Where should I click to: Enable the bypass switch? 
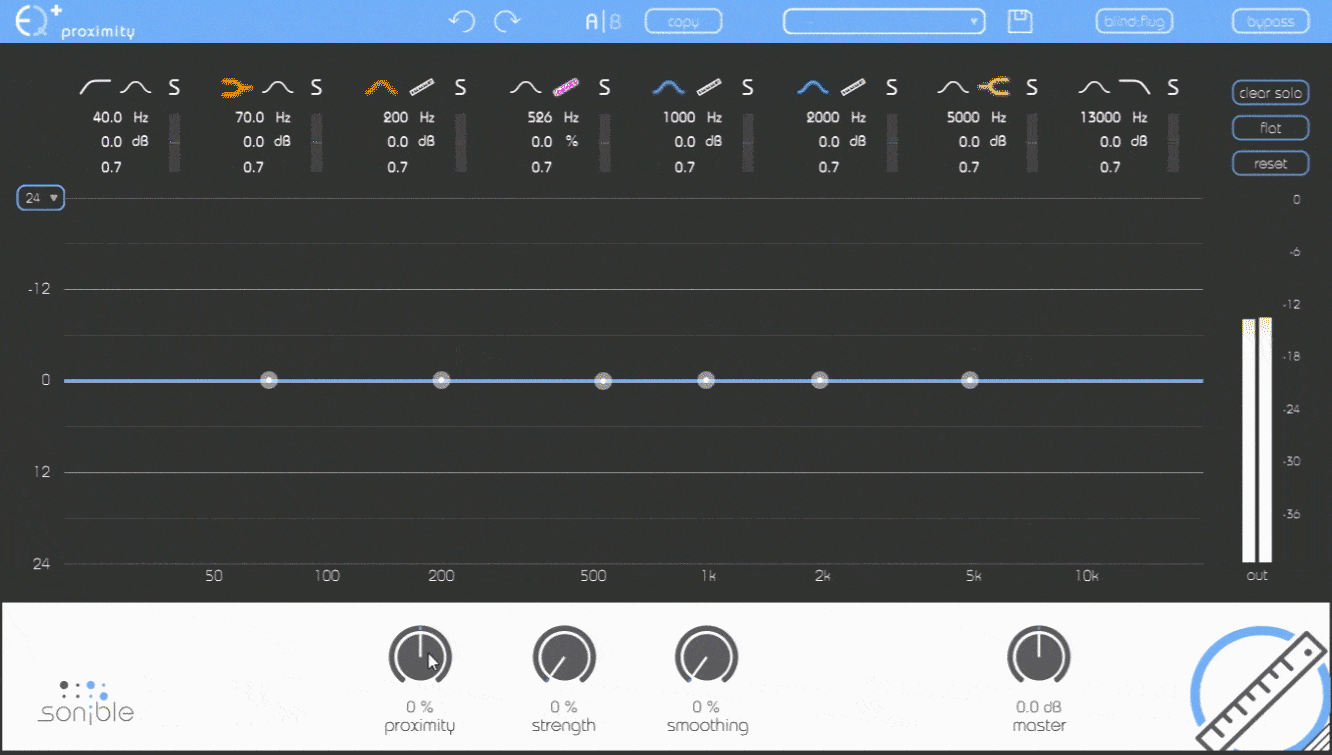coord(1270,21)
